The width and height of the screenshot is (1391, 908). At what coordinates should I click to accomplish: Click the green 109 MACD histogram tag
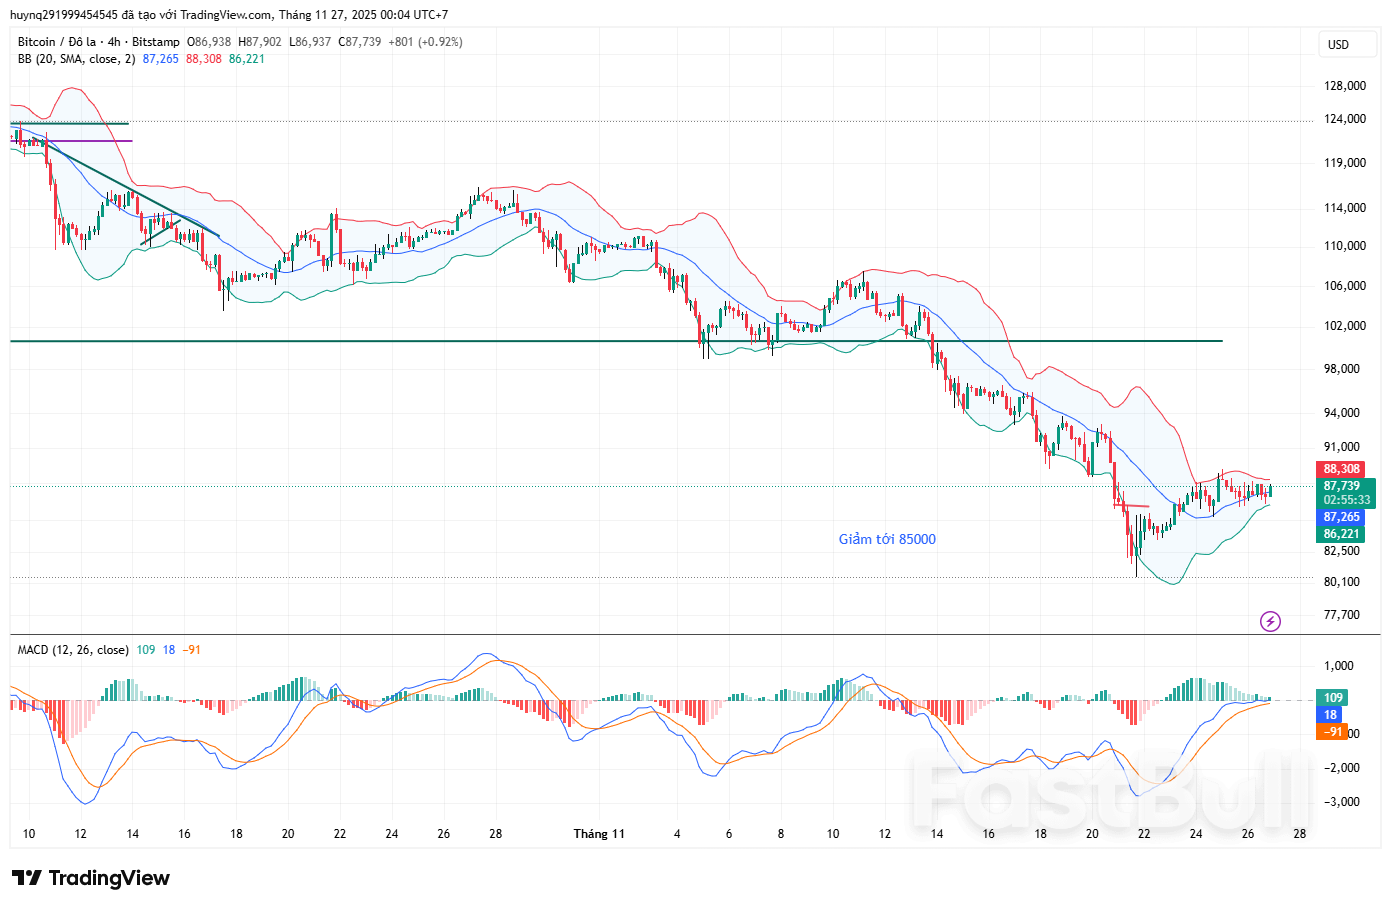(x=1333, y=698)
